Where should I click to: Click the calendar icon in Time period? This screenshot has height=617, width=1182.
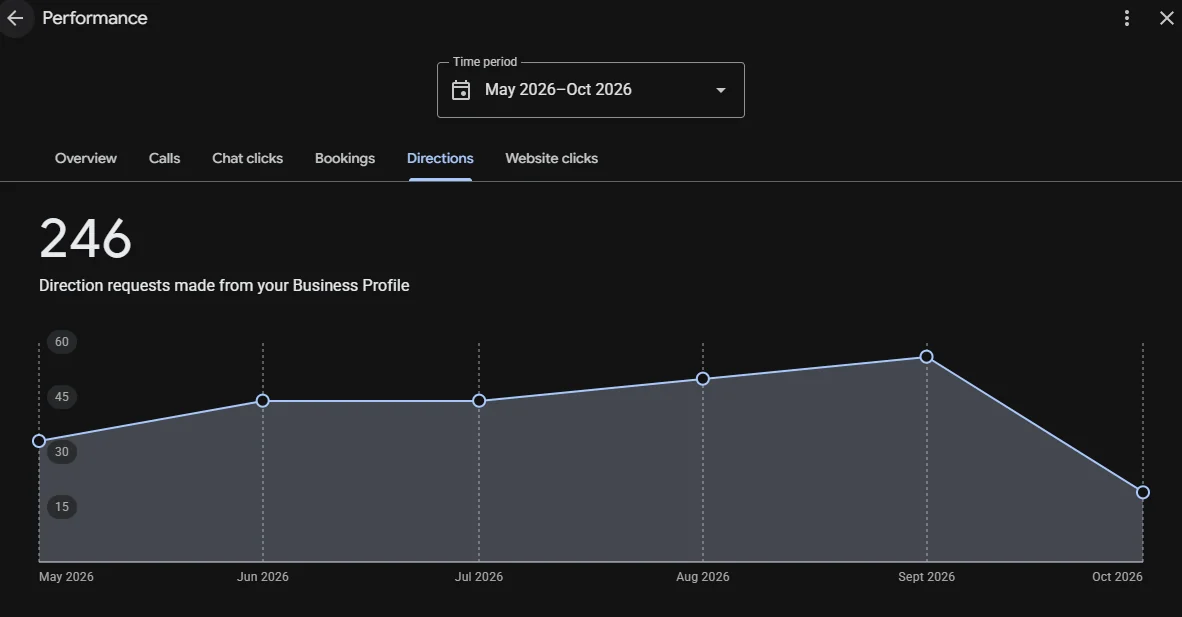(x=461, y=90)
